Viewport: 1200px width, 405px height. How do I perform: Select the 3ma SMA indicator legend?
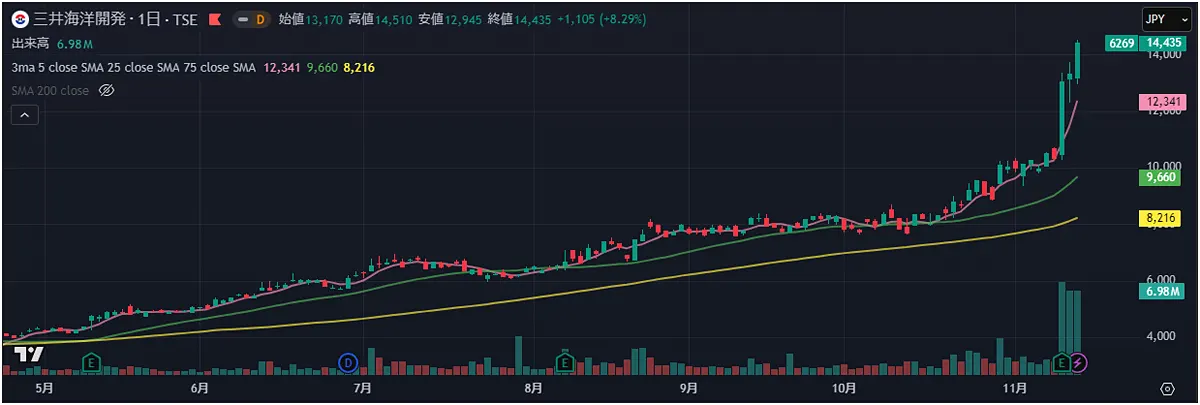133,67
